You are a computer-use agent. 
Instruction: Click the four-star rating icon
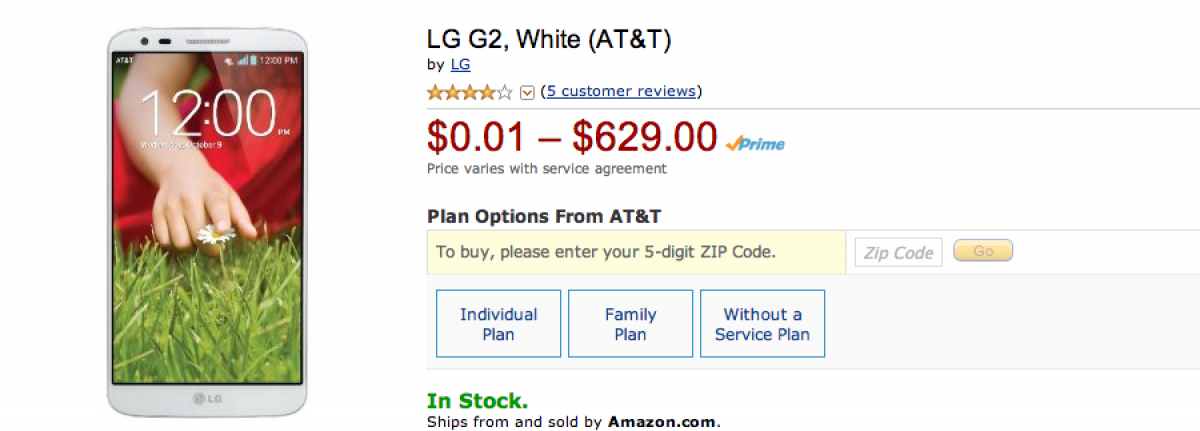pos(469,92)
